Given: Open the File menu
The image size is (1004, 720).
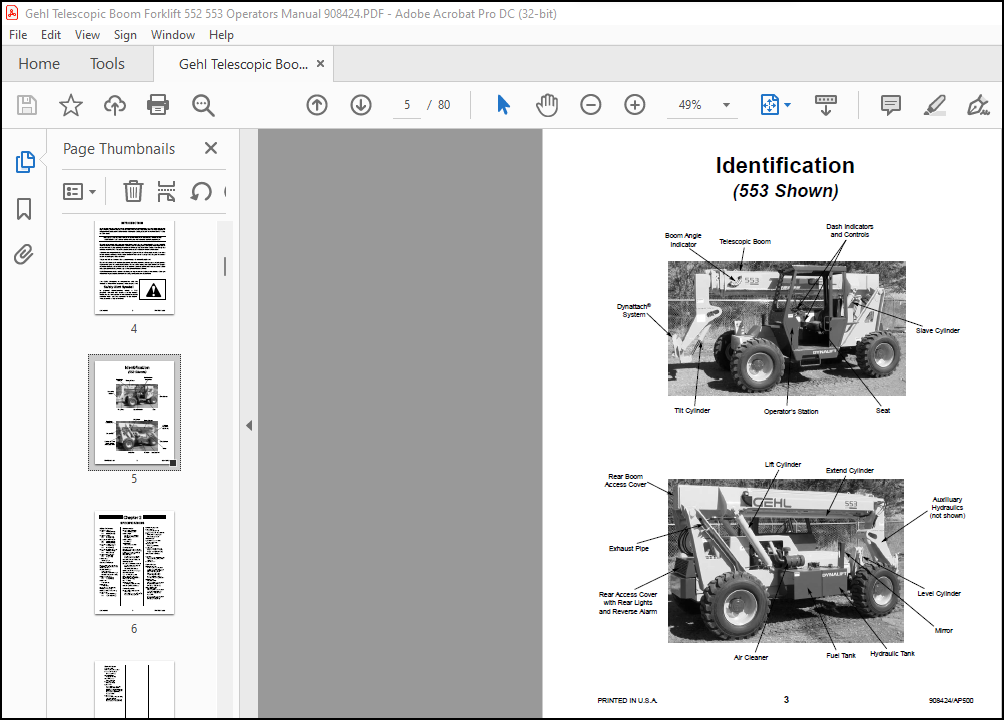Looking at the screenshot, I should click(x=18, y=35).
